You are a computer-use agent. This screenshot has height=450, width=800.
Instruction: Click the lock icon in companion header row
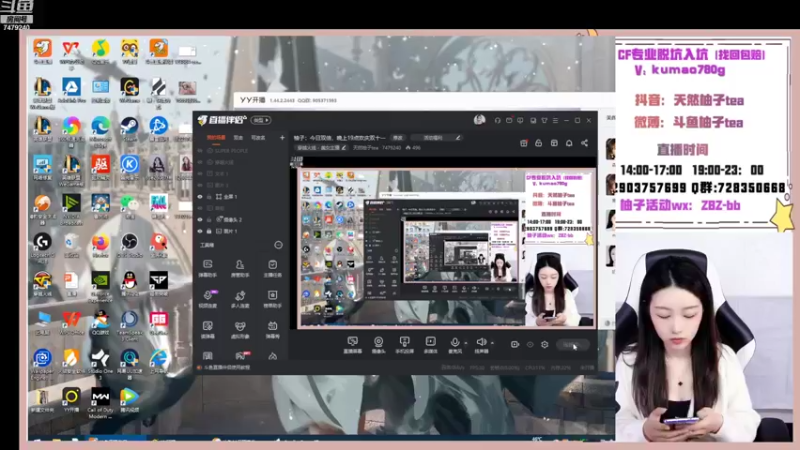coord(538,143)
